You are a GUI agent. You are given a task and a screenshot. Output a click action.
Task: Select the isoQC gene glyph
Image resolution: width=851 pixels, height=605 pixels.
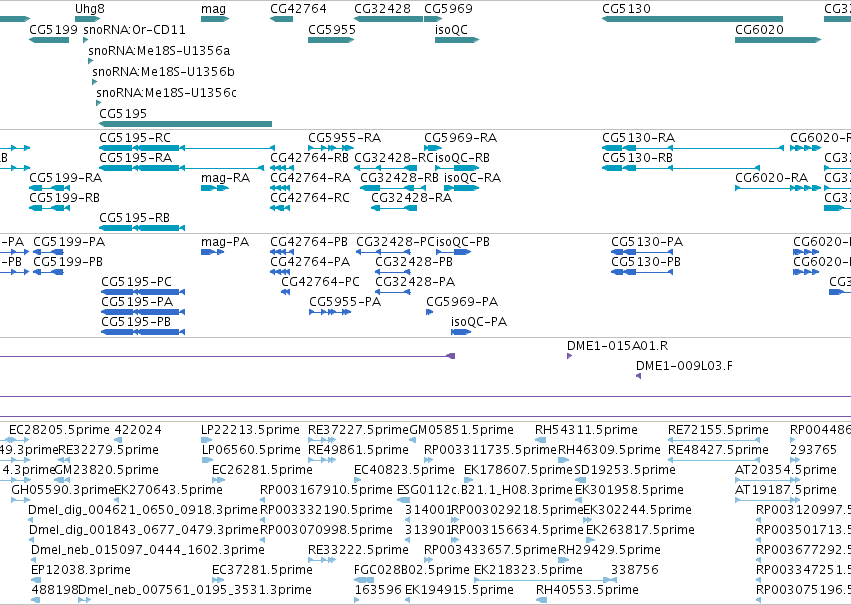coord(457,40)
